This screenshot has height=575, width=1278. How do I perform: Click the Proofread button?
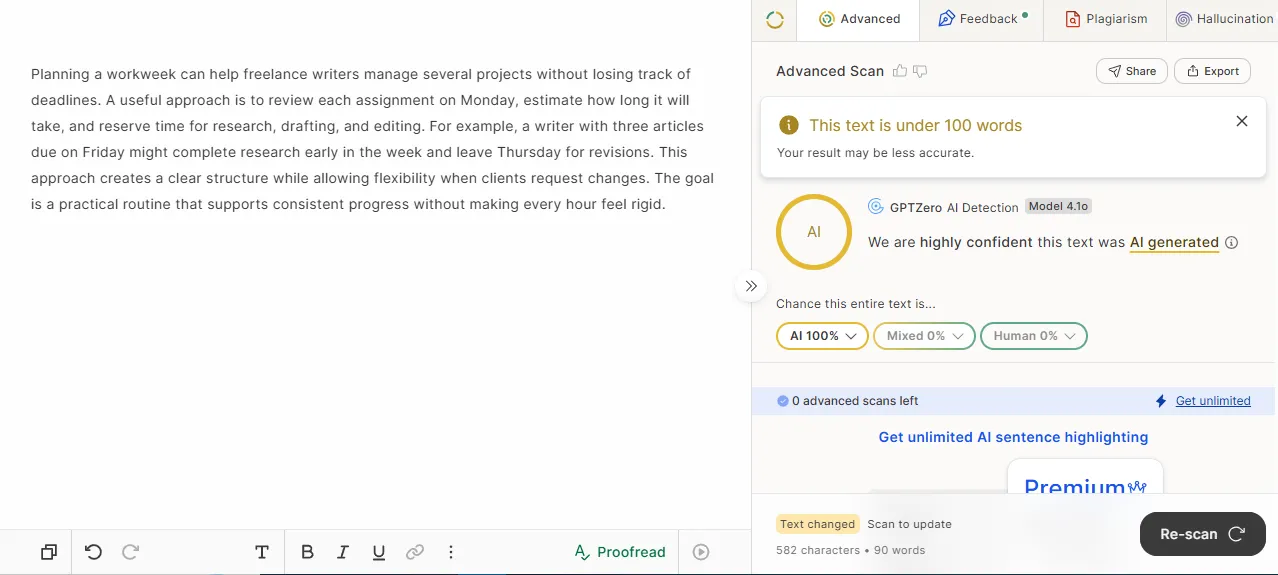[x=620, y=552]
